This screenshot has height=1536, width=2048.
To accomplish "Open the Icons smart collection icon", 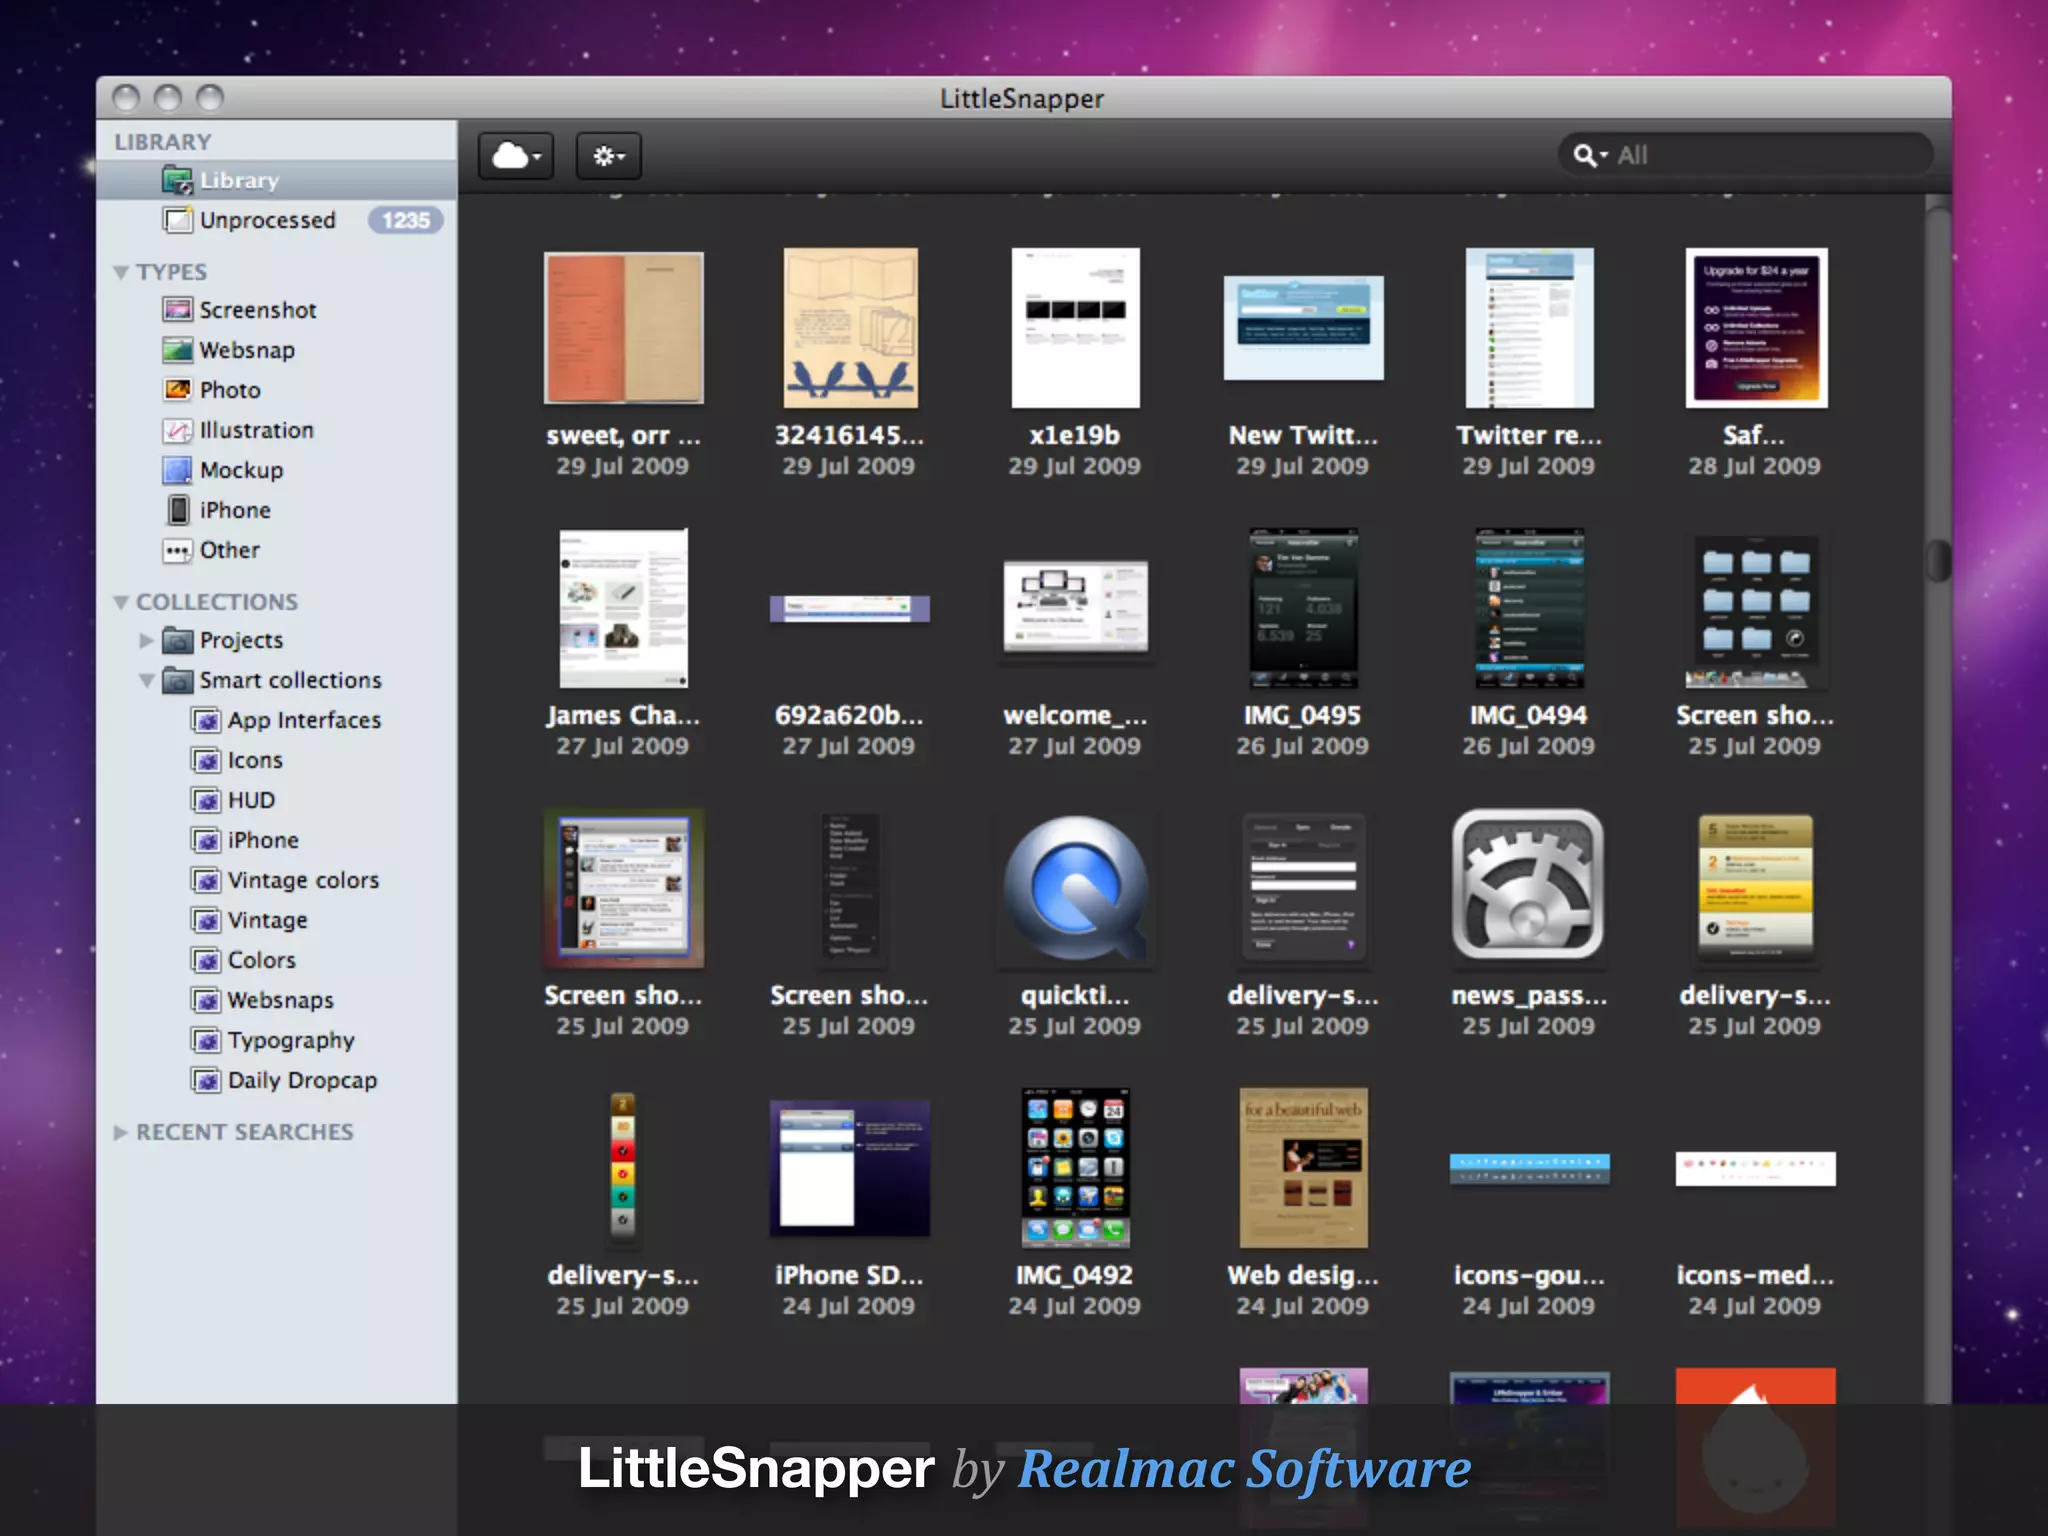I will 206,760.
